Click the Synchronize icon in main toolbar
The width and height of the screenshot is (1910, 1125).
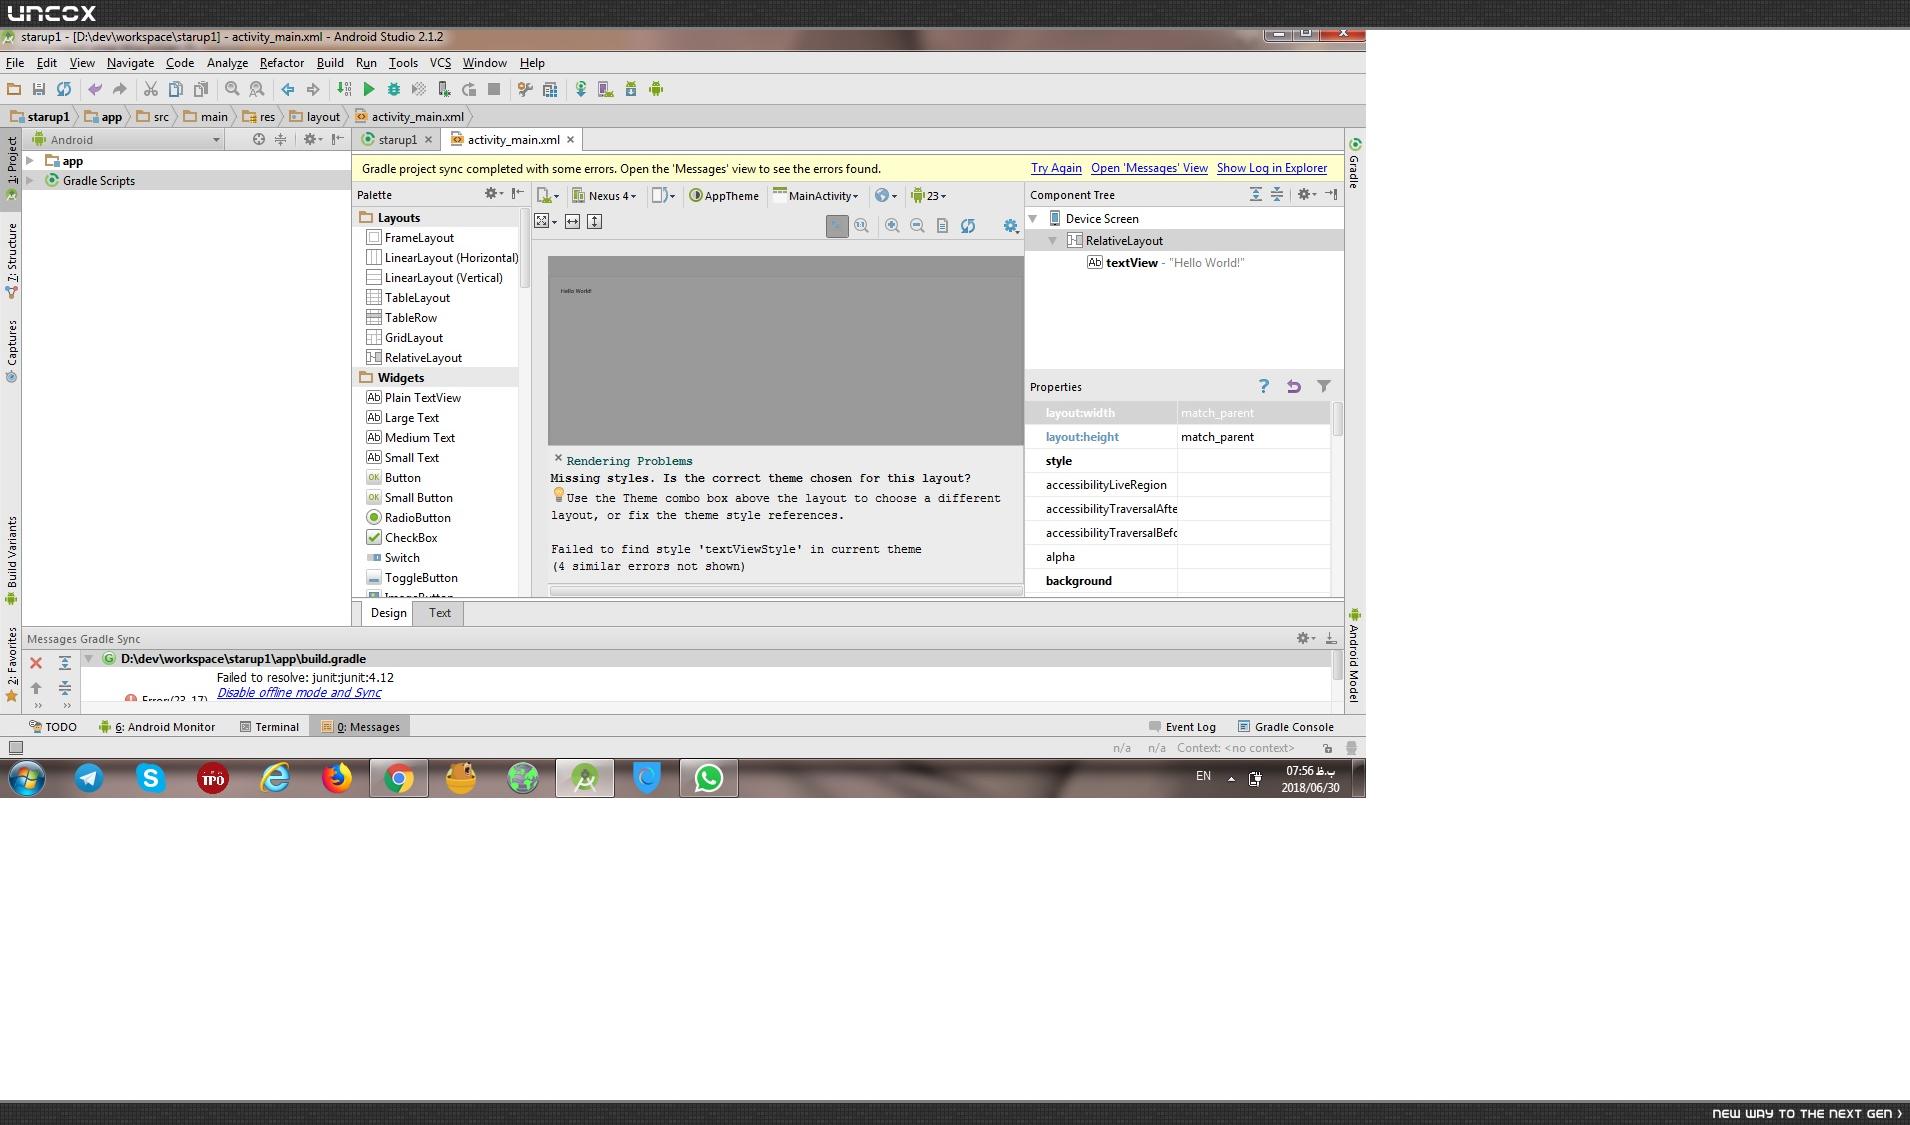(64, 89)
